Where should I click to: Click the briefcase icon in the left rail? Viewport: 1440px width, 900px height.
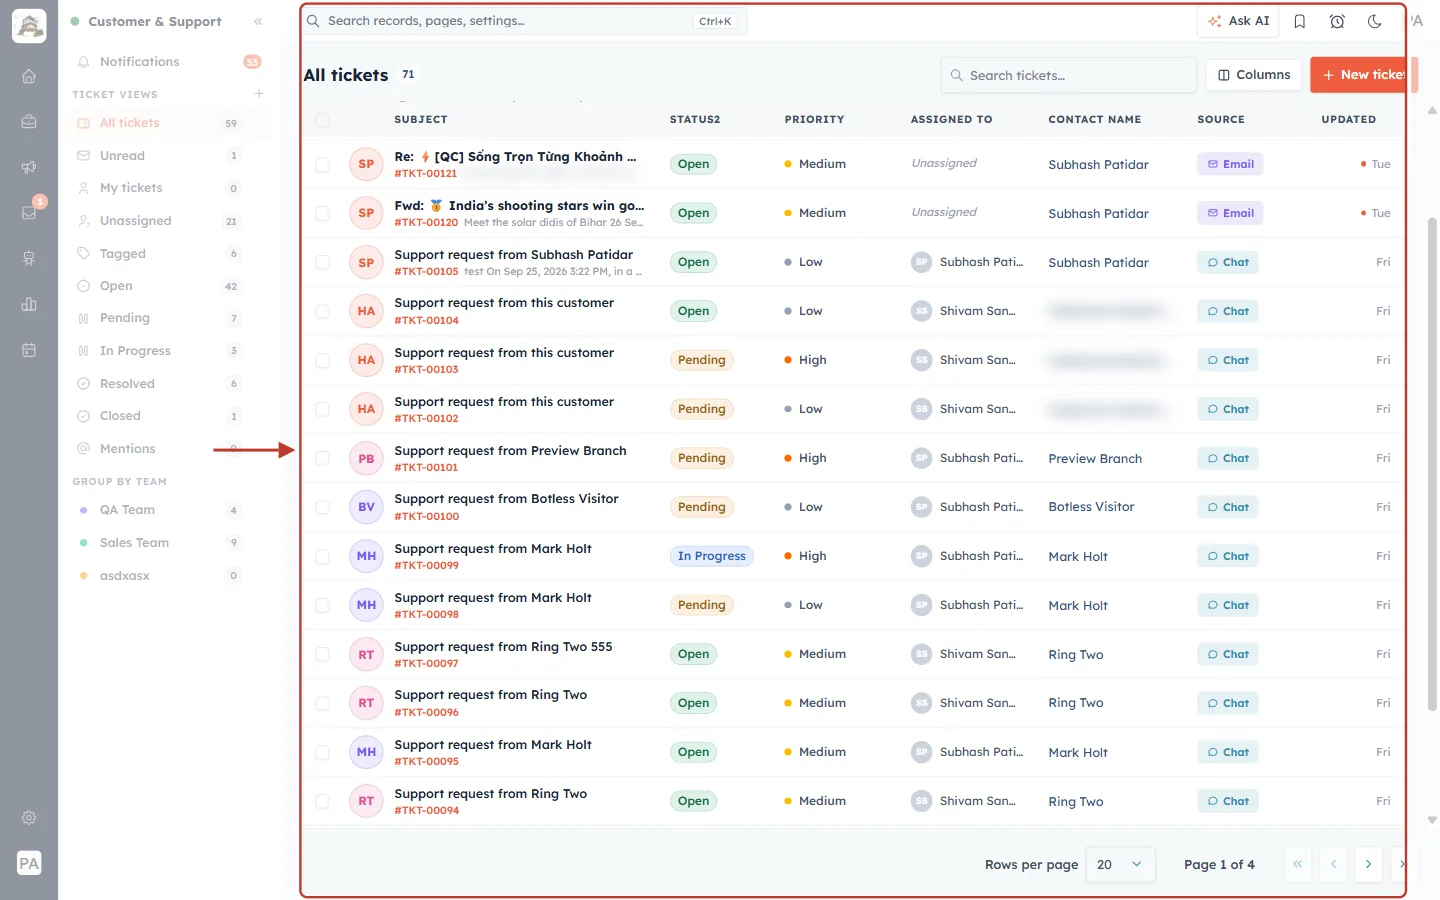click(29, 122)
